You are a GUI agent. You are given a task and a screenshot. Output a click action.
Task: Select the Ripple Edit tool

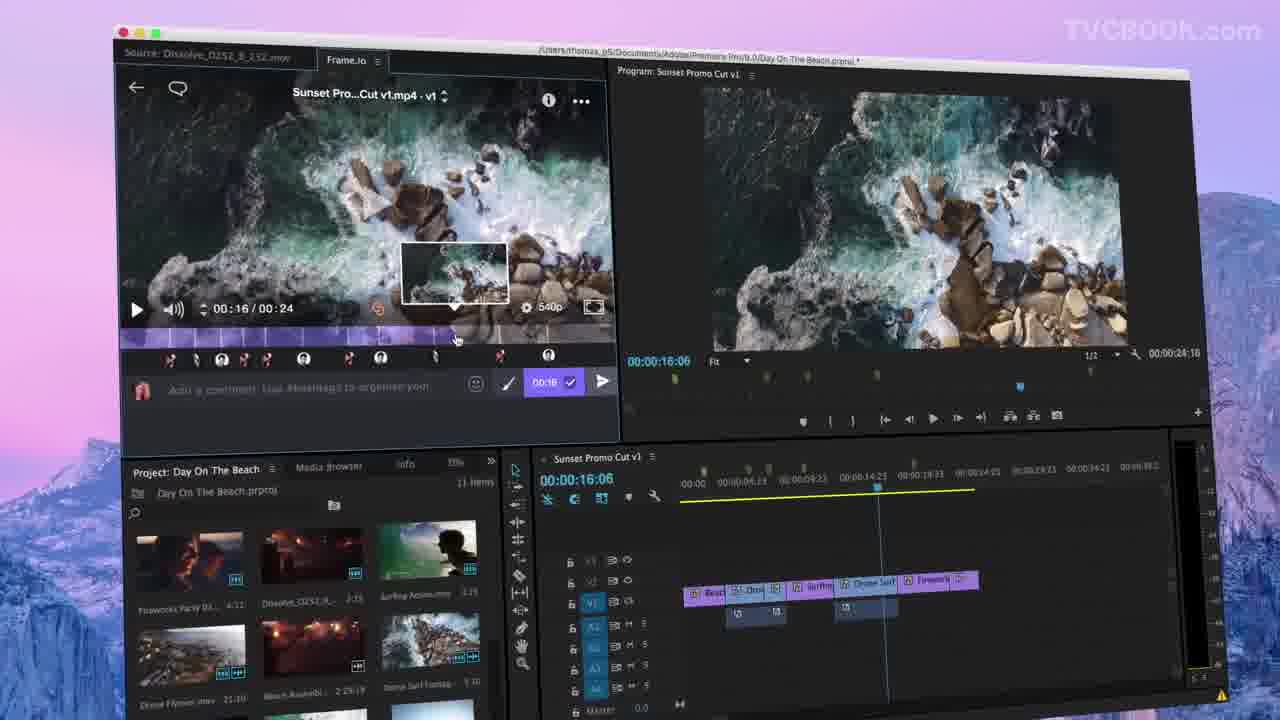point(517,522)
